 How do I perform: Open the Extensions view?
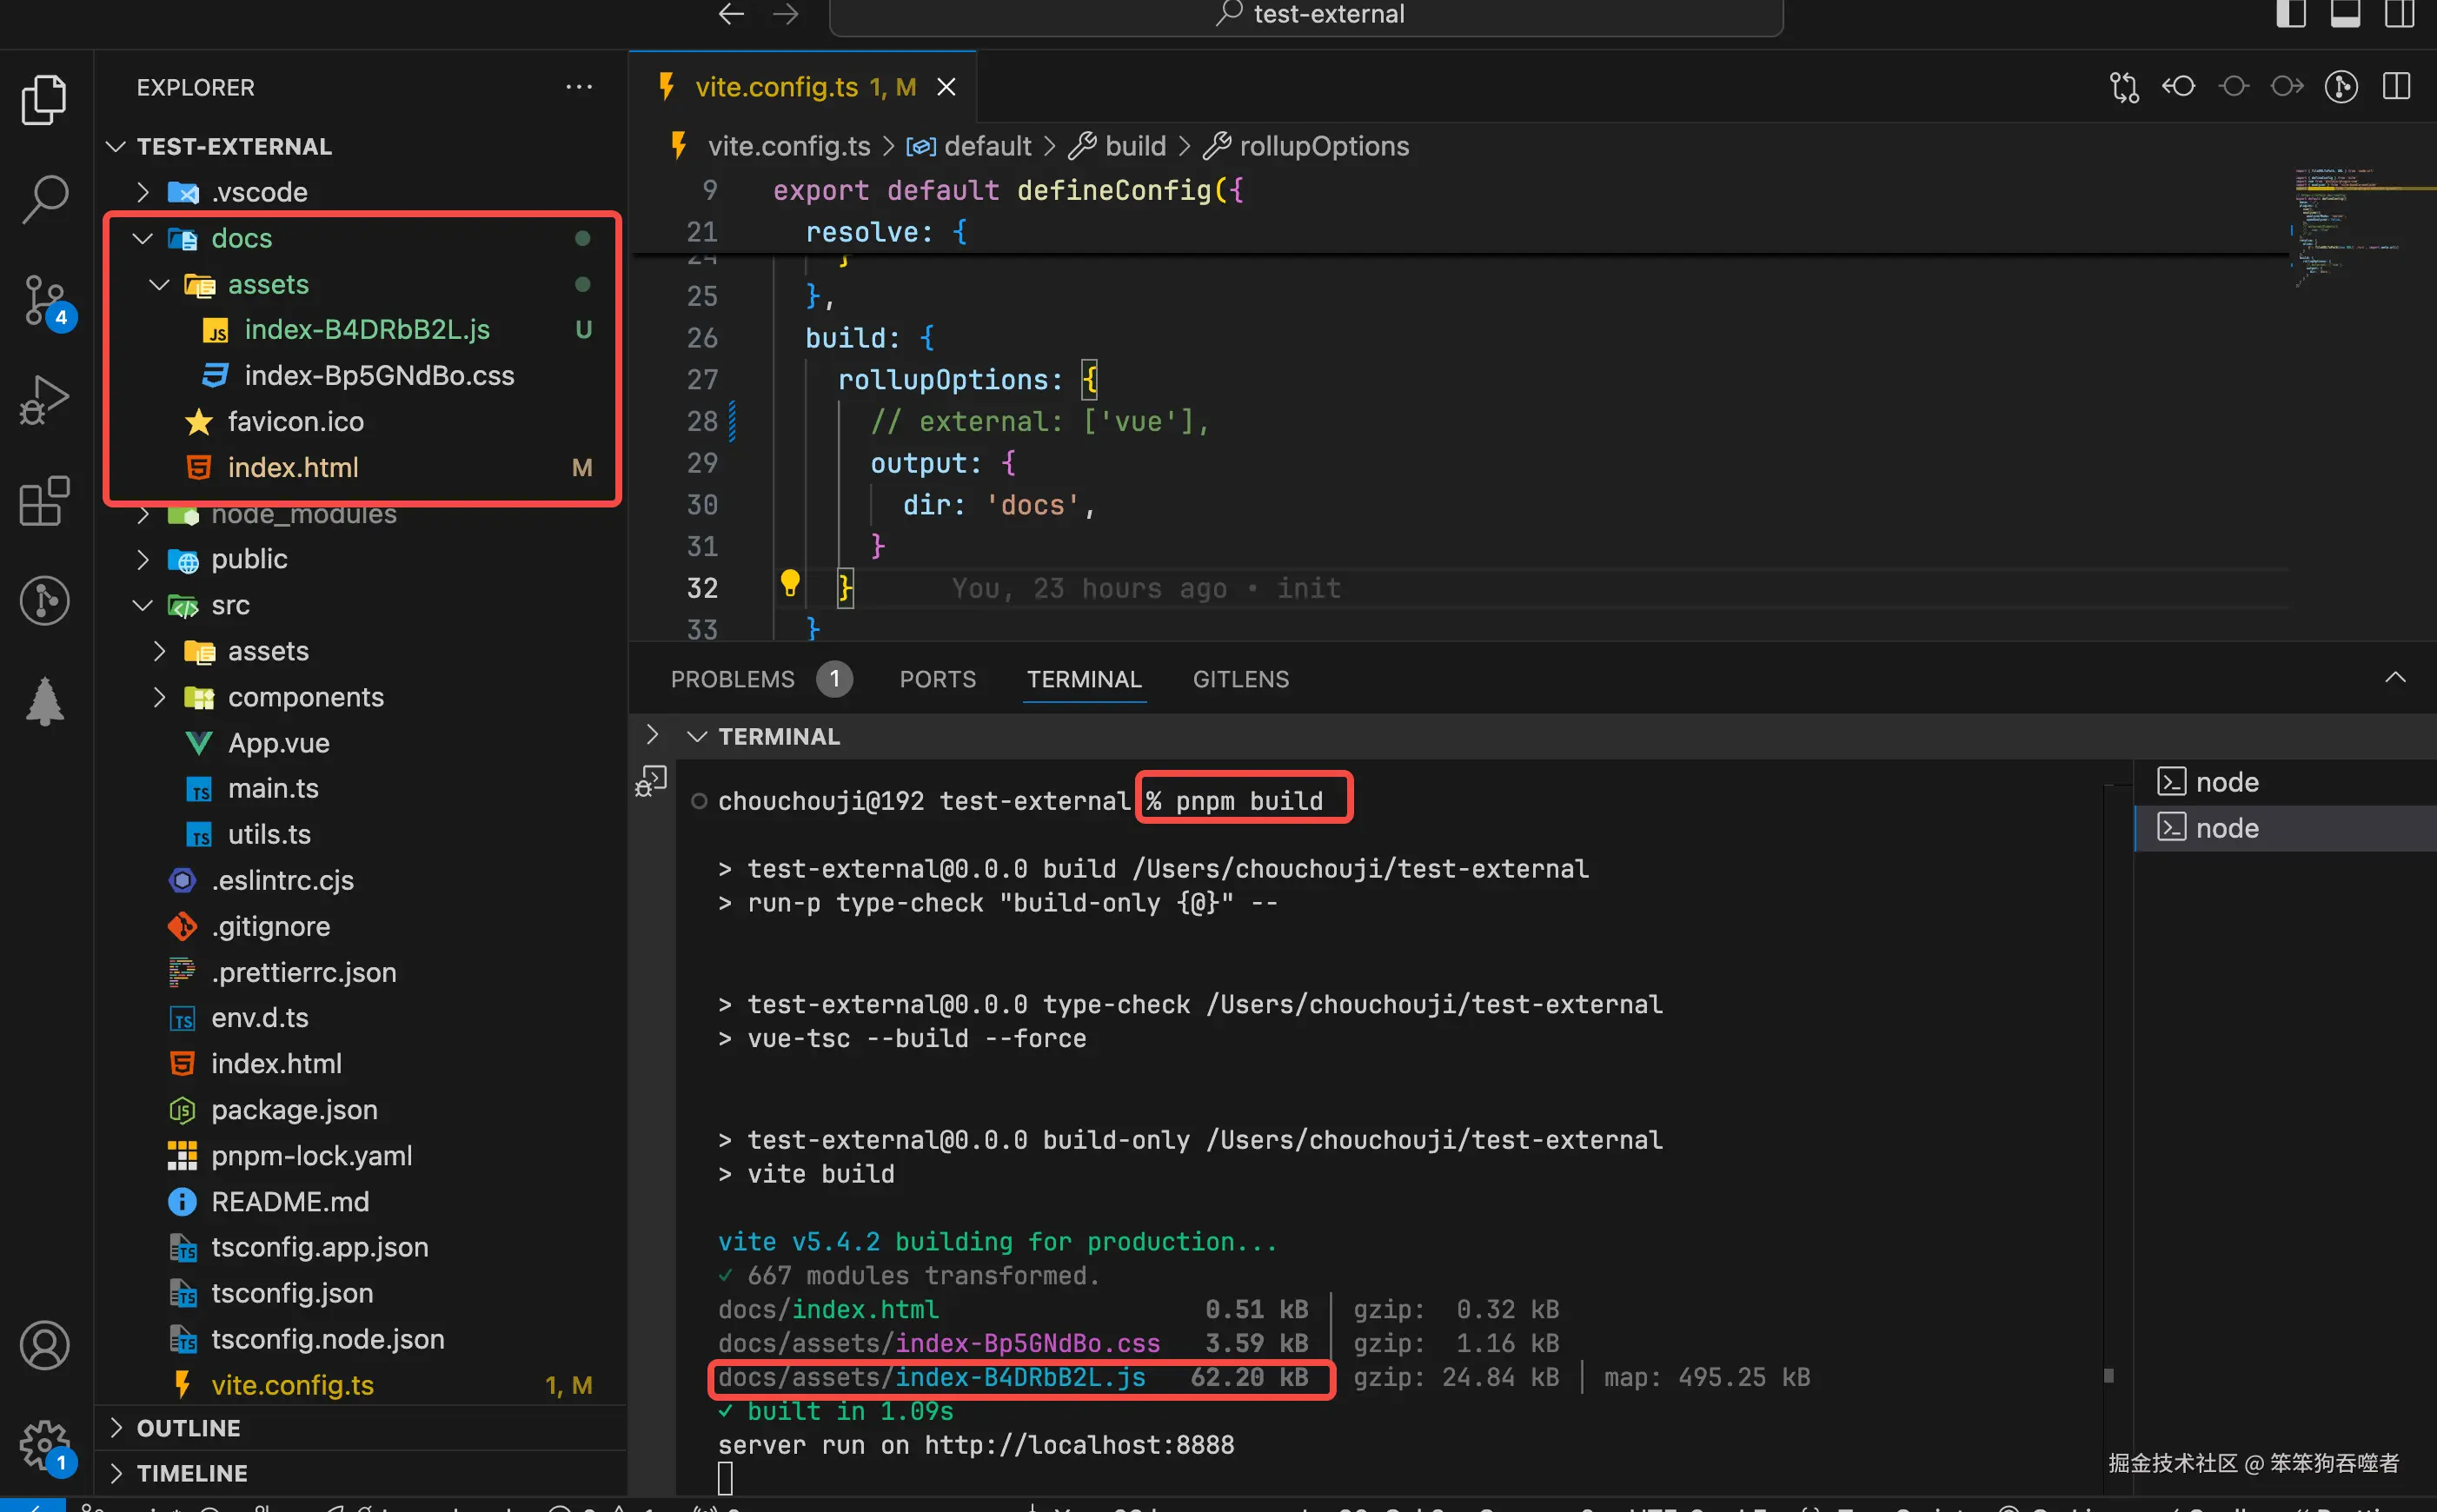(x=44, y=500)
